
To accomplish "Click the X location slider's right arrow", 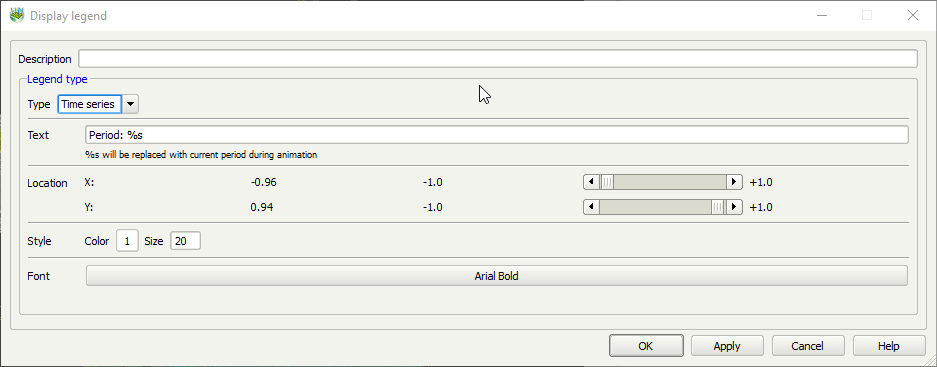I will pyautogui.click(x=734, y=182).
